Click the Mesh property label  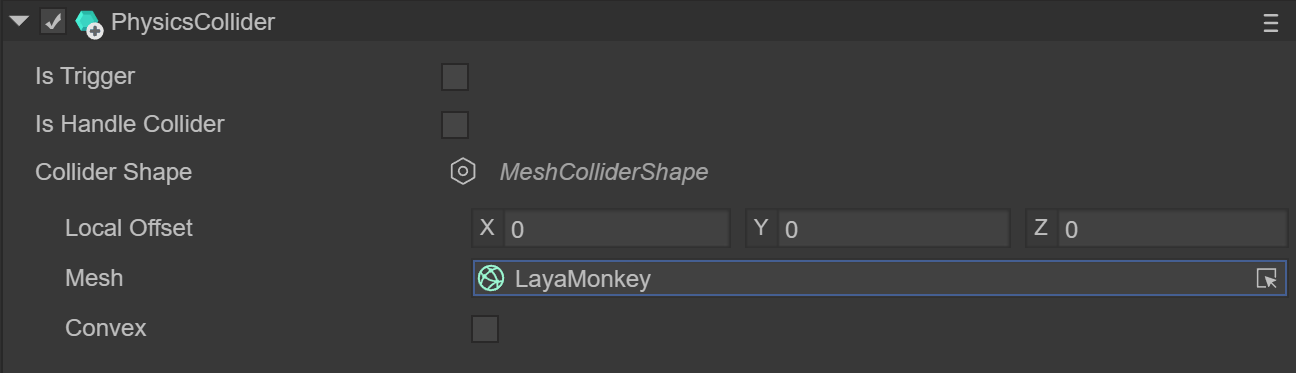pyautogui.click(x=94, y=278)
